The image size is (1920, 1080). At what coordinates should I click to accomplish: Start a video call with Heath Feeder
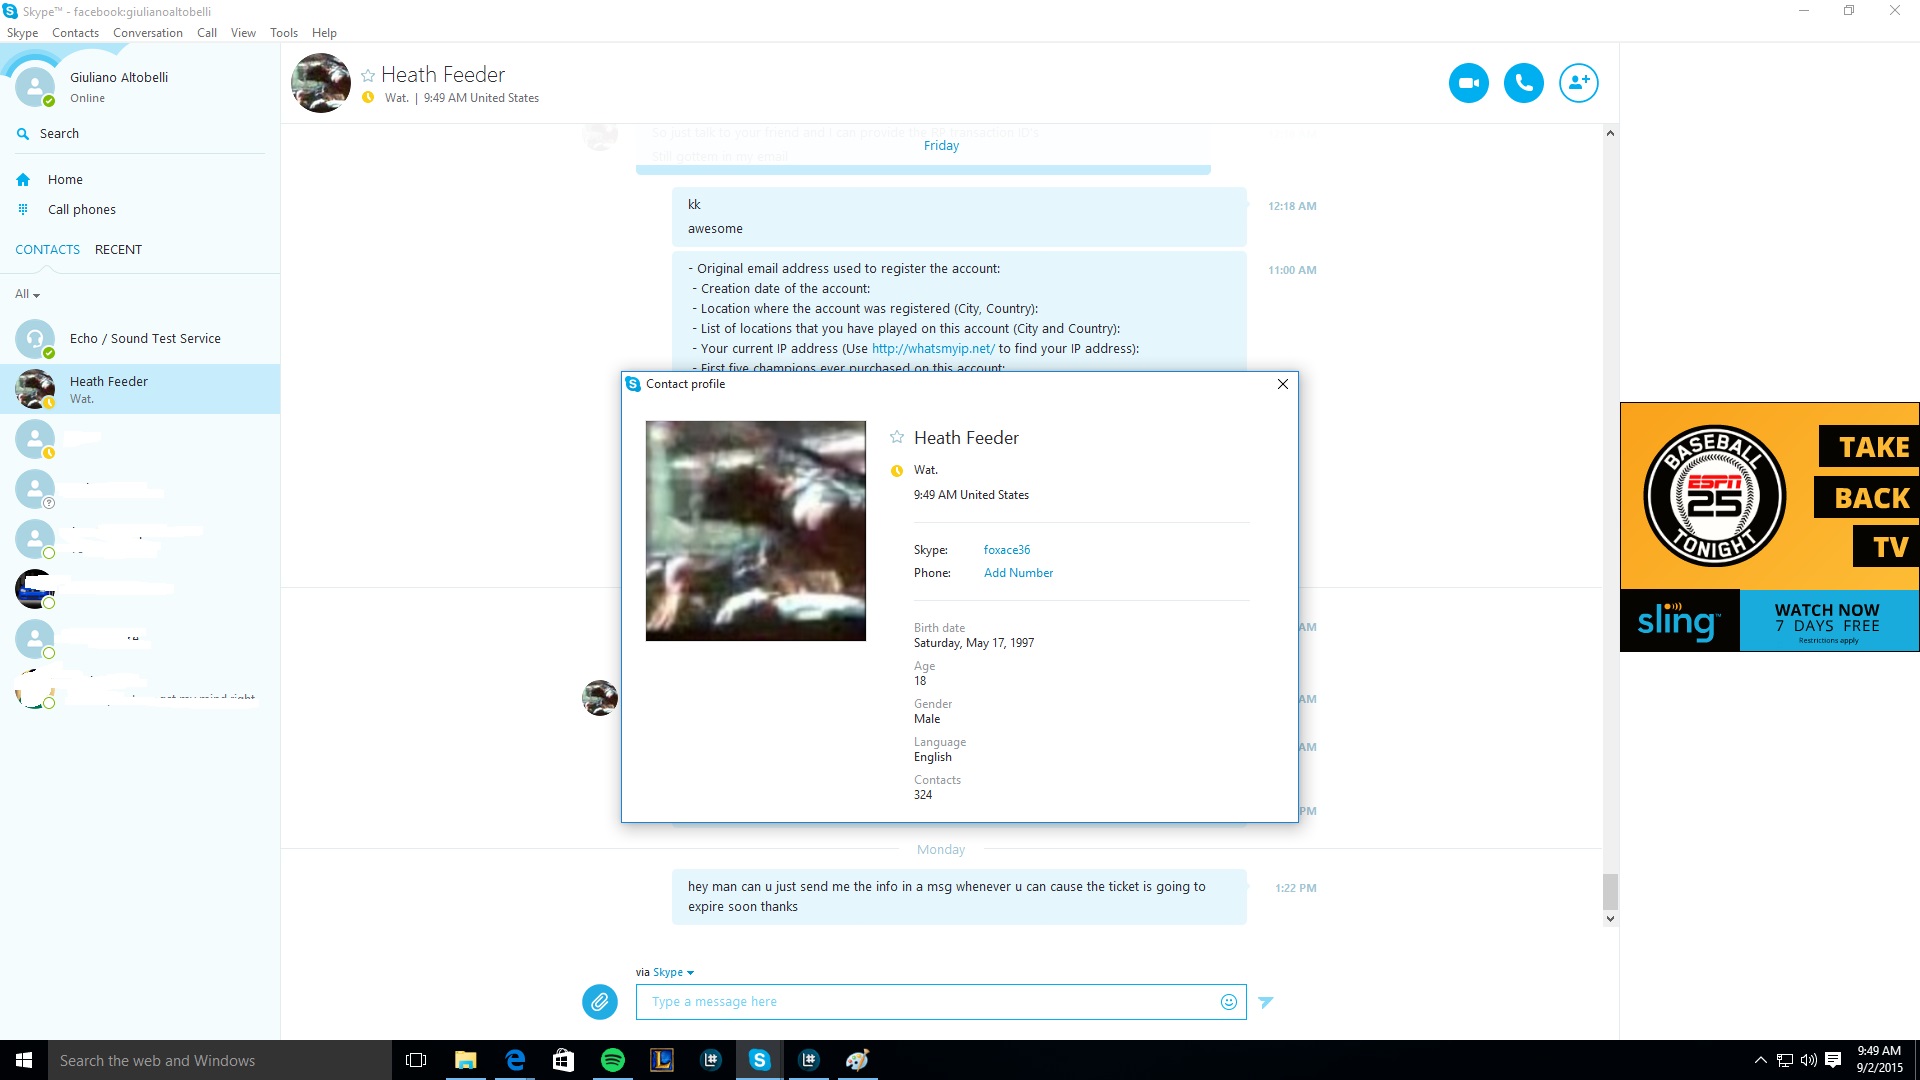[x=1468, y=83]
